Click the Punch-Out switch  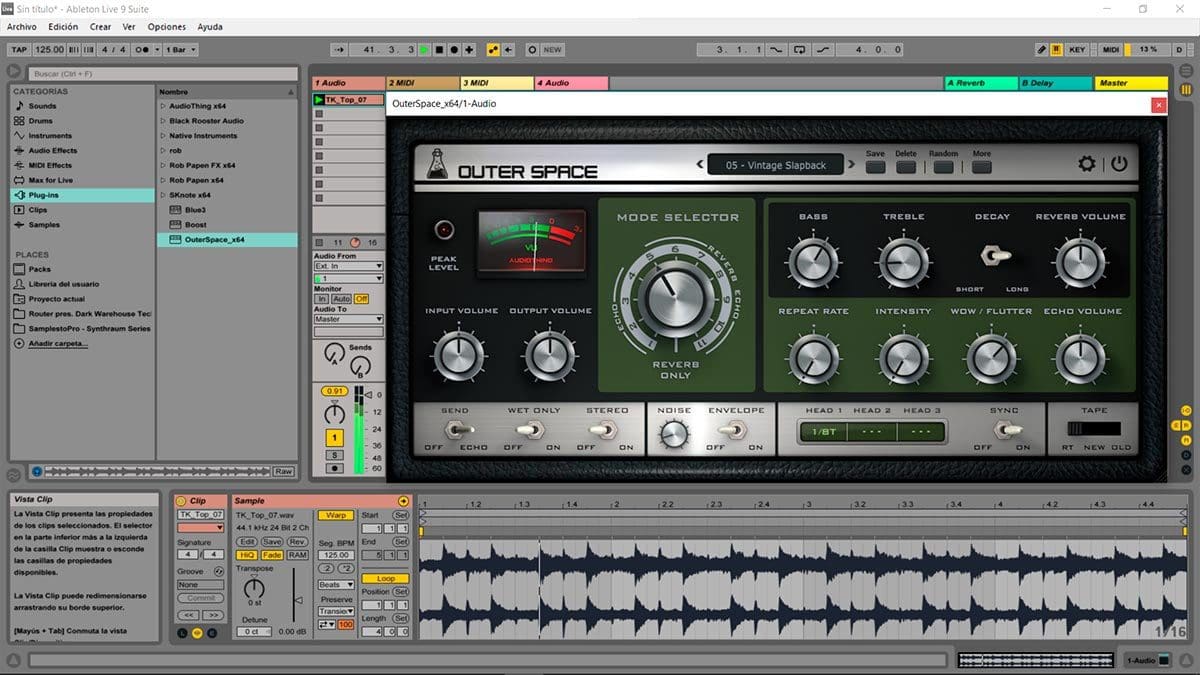(823, 49)
